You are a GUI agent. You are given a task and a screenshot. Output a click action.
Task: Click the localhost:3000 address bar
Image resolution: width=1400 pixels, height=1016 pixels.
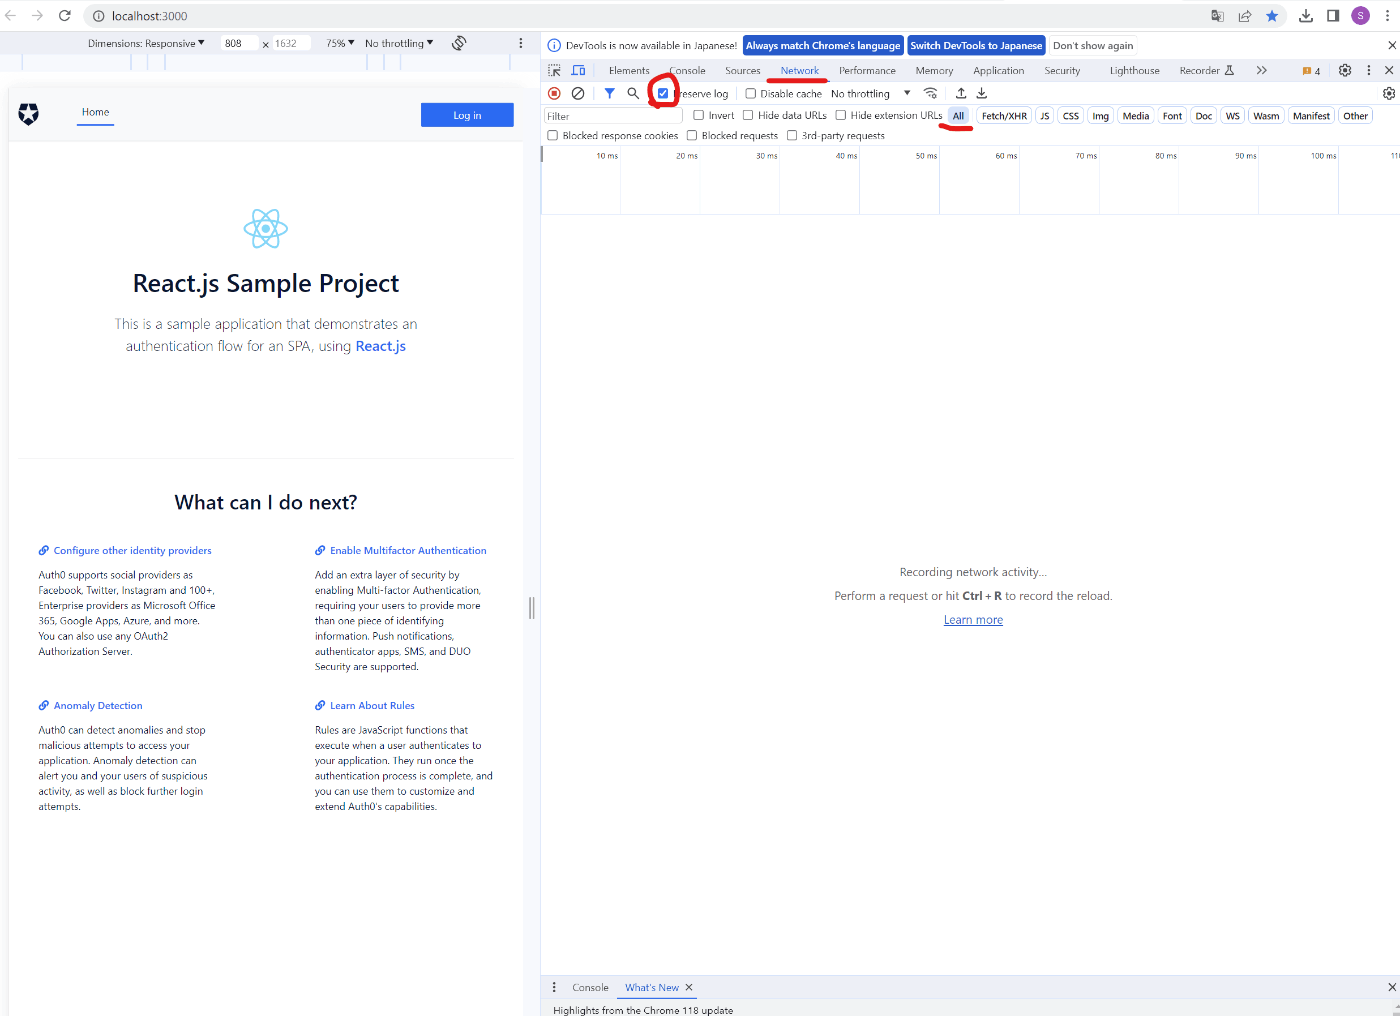640,16
